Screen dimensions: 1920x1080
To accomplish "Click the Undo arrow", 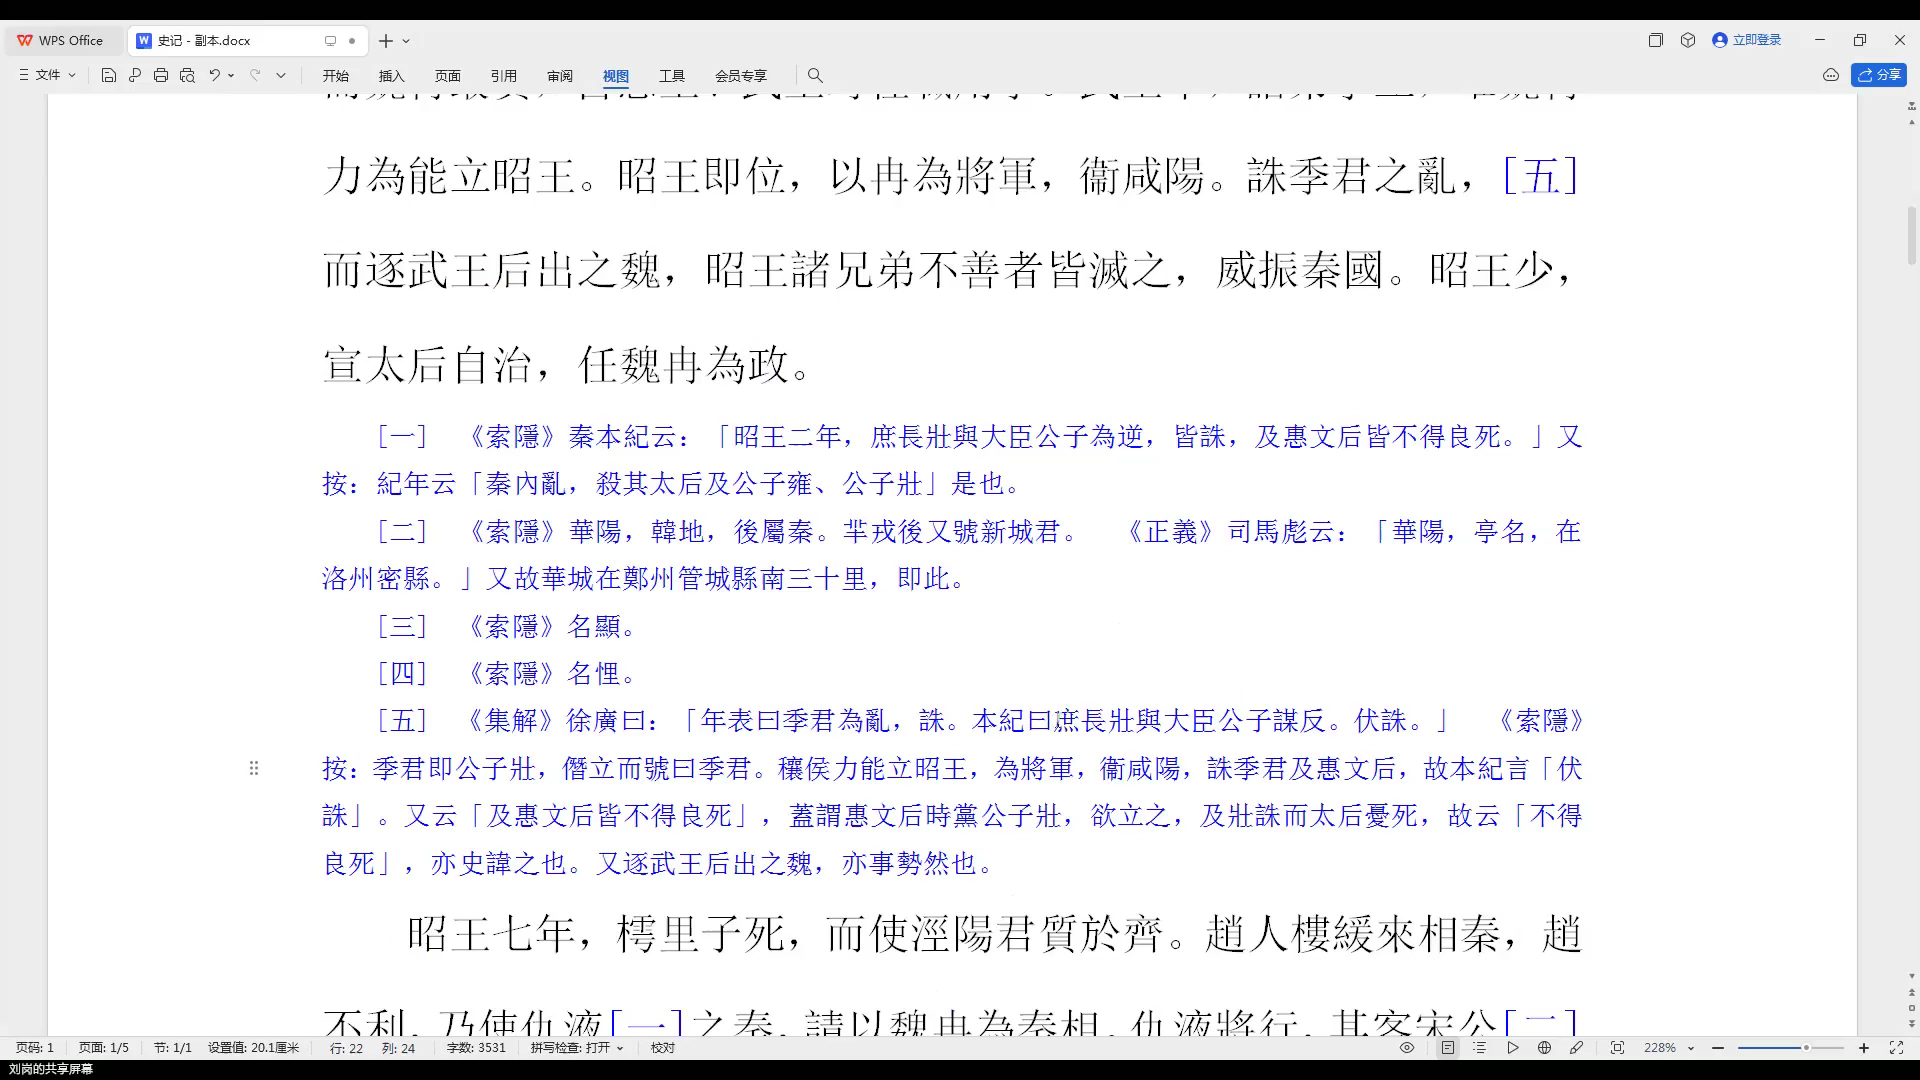I will click(214, 75).
